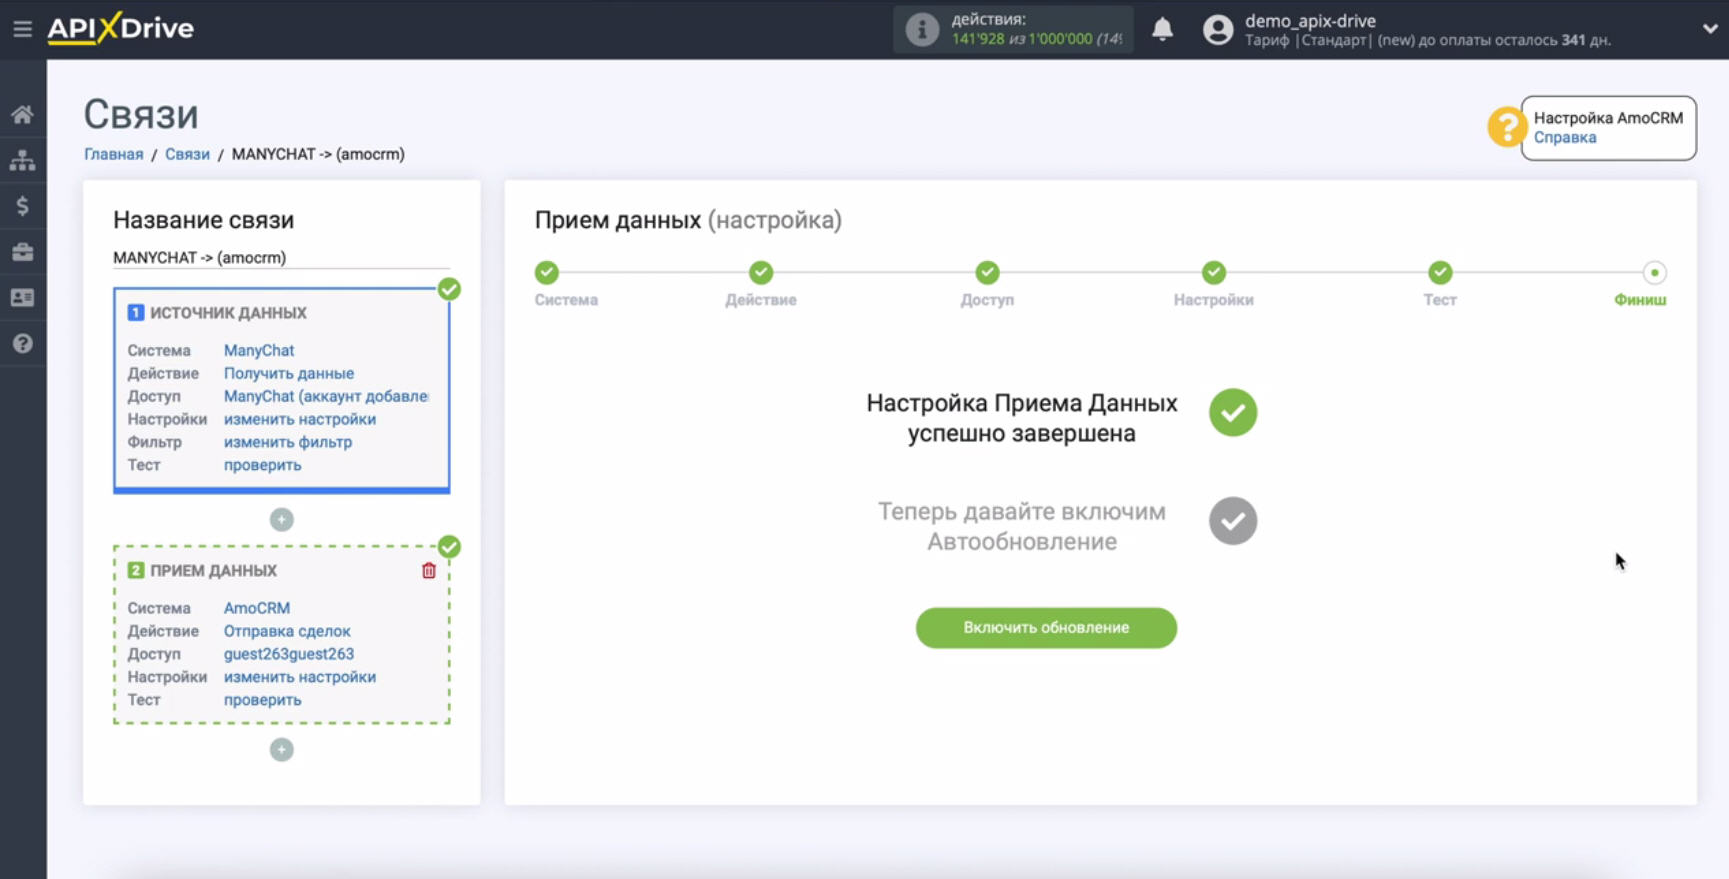The width and height of the screenshot is (1729, 879).
Task: Go to Главная breadcrumb link
Action: (x=113, y=154)
